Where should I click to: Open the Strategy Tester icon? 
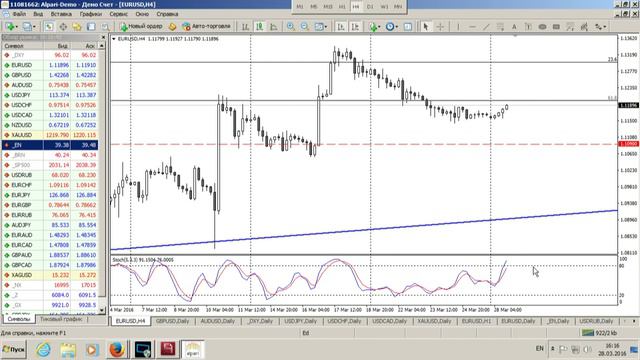(x=105, y=27)
